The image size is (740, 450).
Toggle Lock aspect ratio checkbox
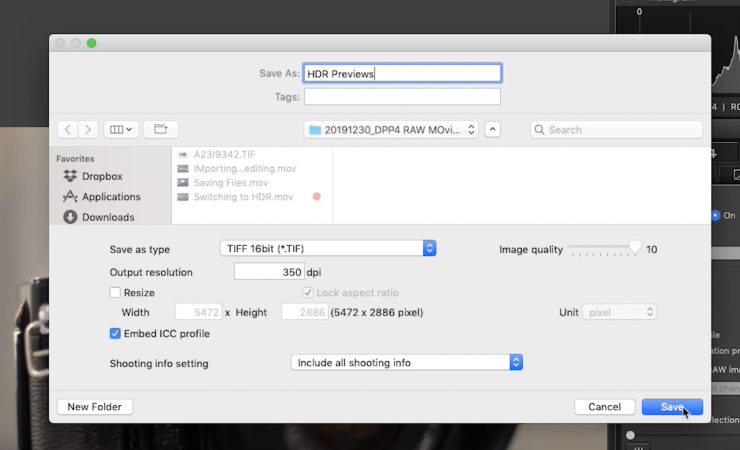(308, 293)
